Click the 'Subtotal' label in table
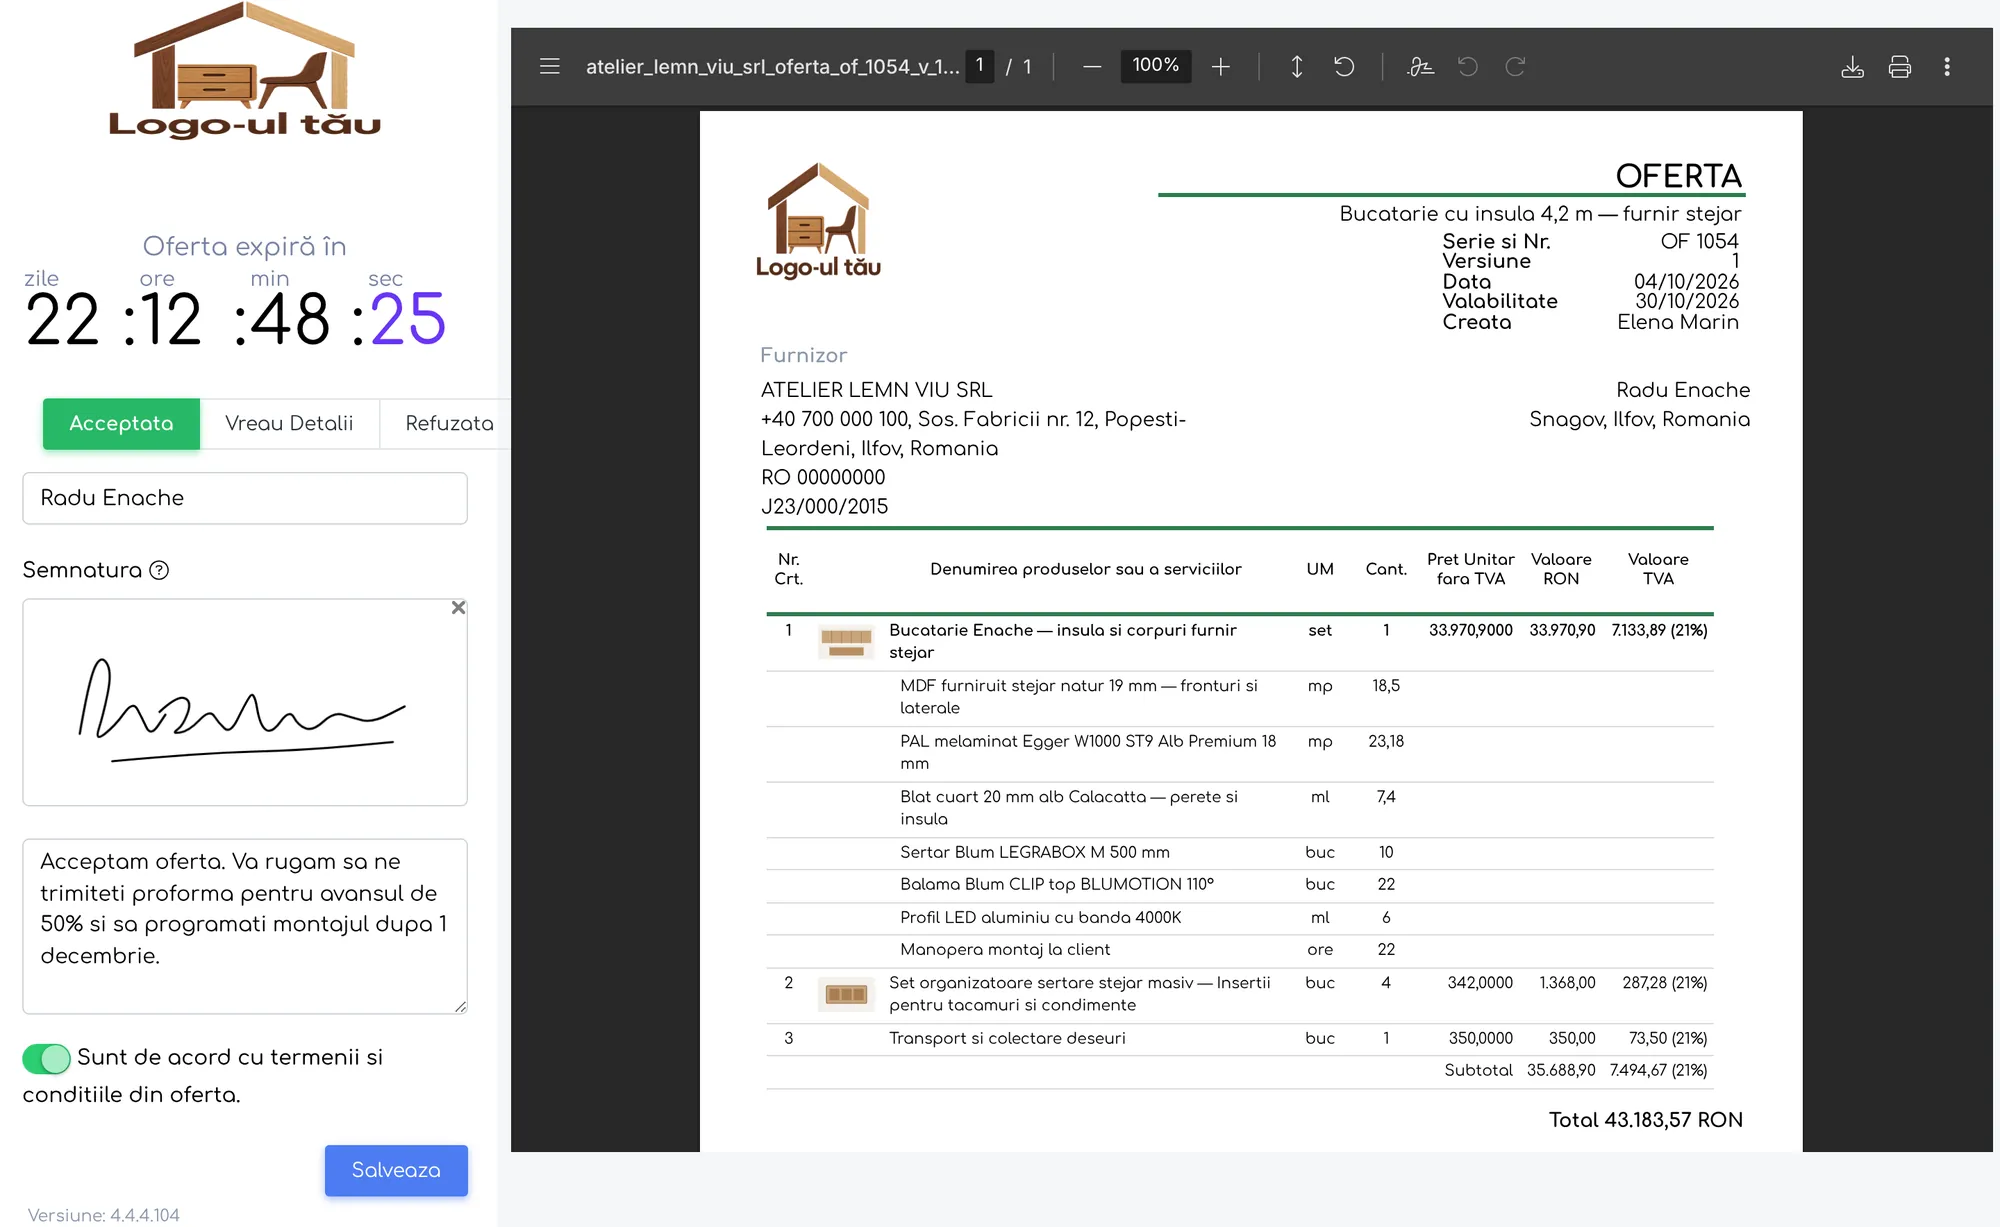The height and width of the screenshot is (1227, 2000). point(1478,1070)
